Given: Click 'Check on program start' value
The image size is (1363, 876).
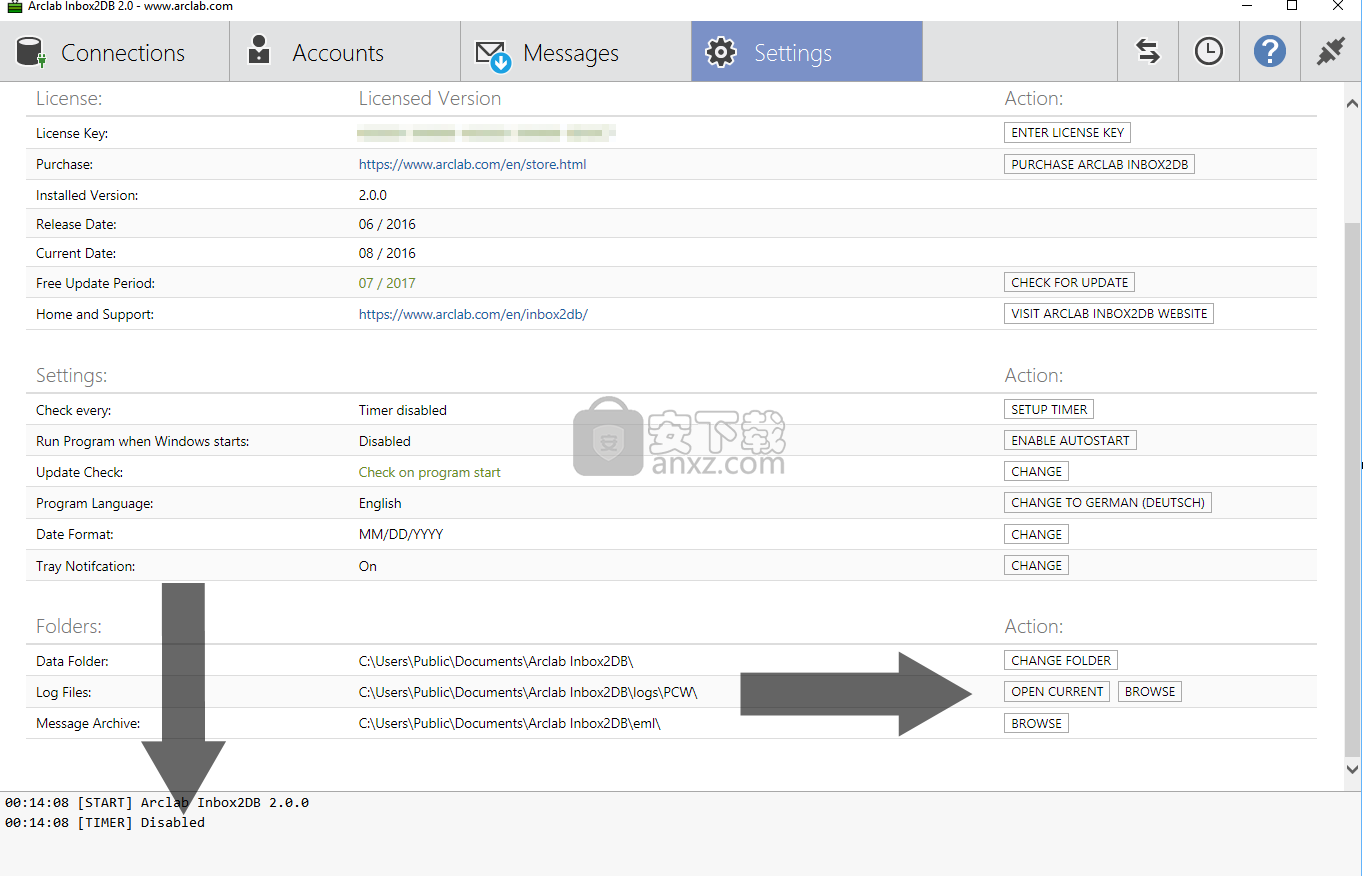Looking at the screenshot, I should pos(430,472).
